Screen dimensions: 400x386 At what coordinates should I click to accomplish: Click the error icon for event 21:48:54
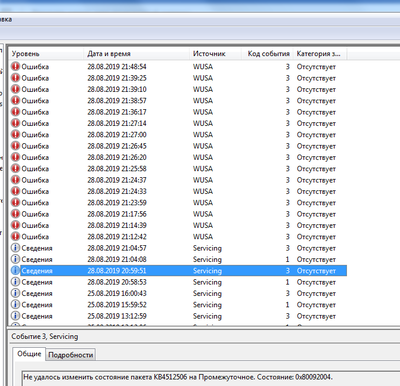[15, 66]
